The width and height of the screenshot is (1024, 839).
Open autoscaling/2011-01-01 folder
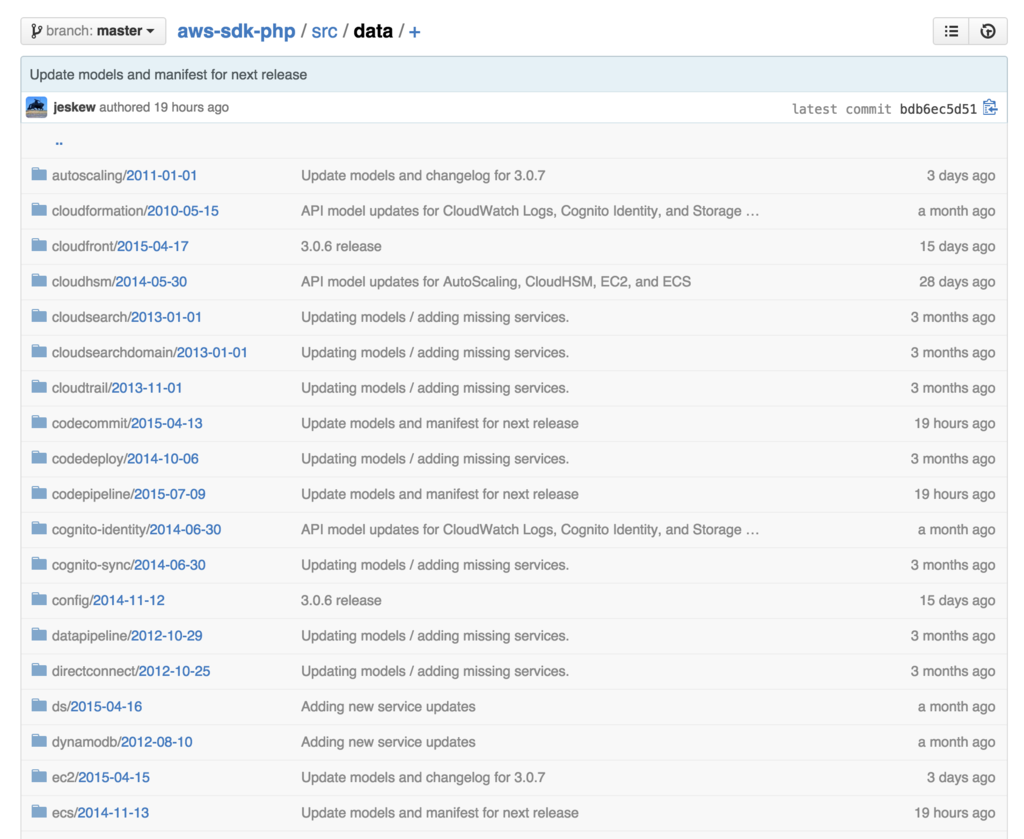pos(124,176)
